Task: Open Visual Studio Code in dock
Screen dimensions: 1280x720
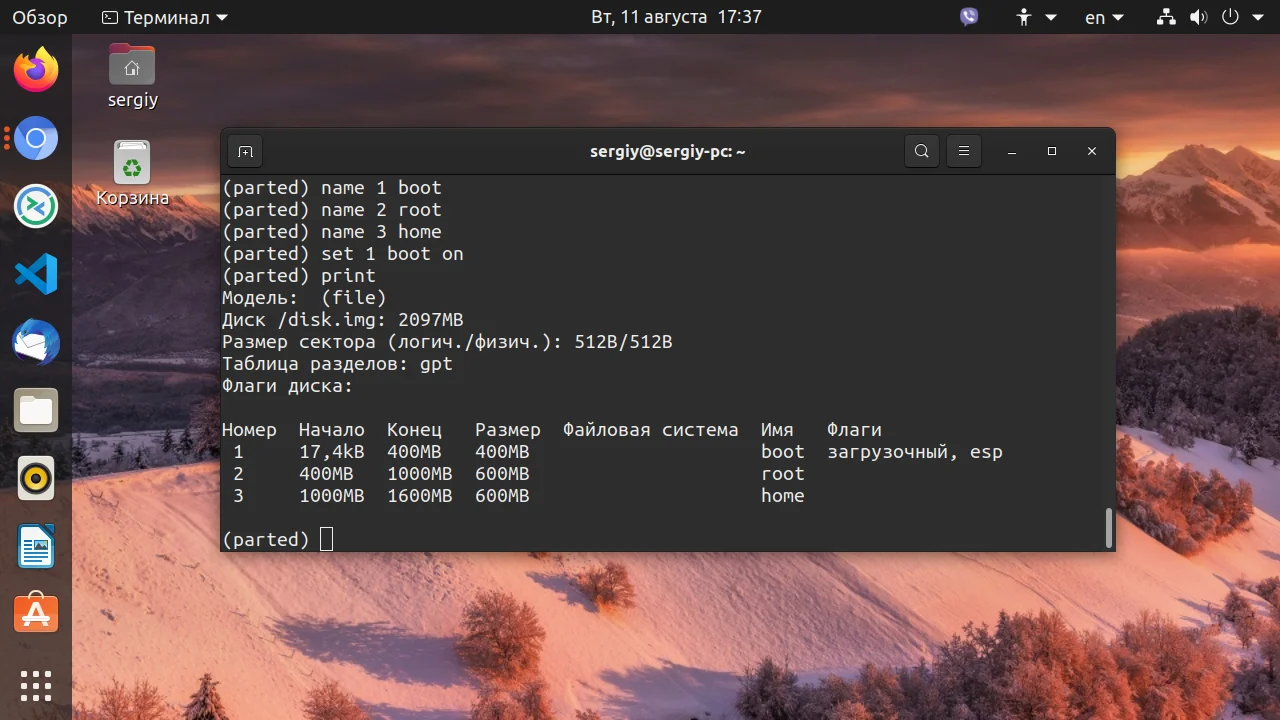Action: click(x=36, y=274)
